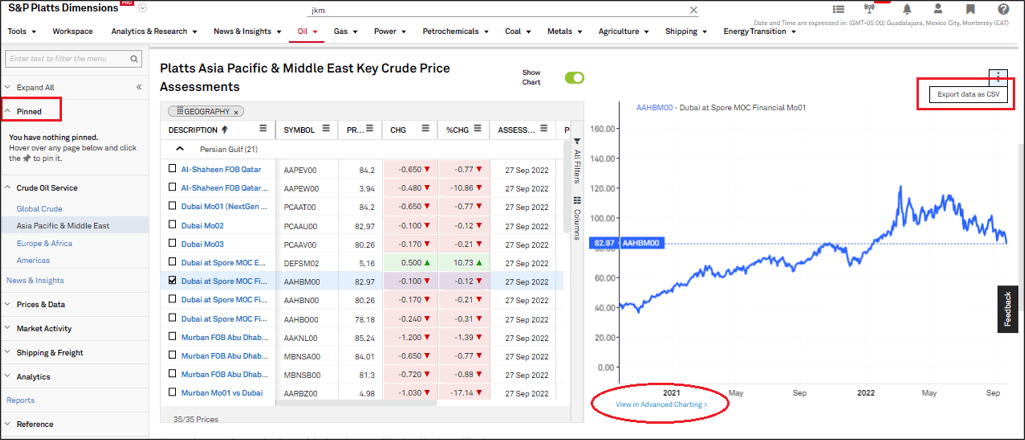This screenshot has width=1025, height=440.
Task: Check the Dubai Mo01 (NextGen row checkbox
Action: click(172, 206)
